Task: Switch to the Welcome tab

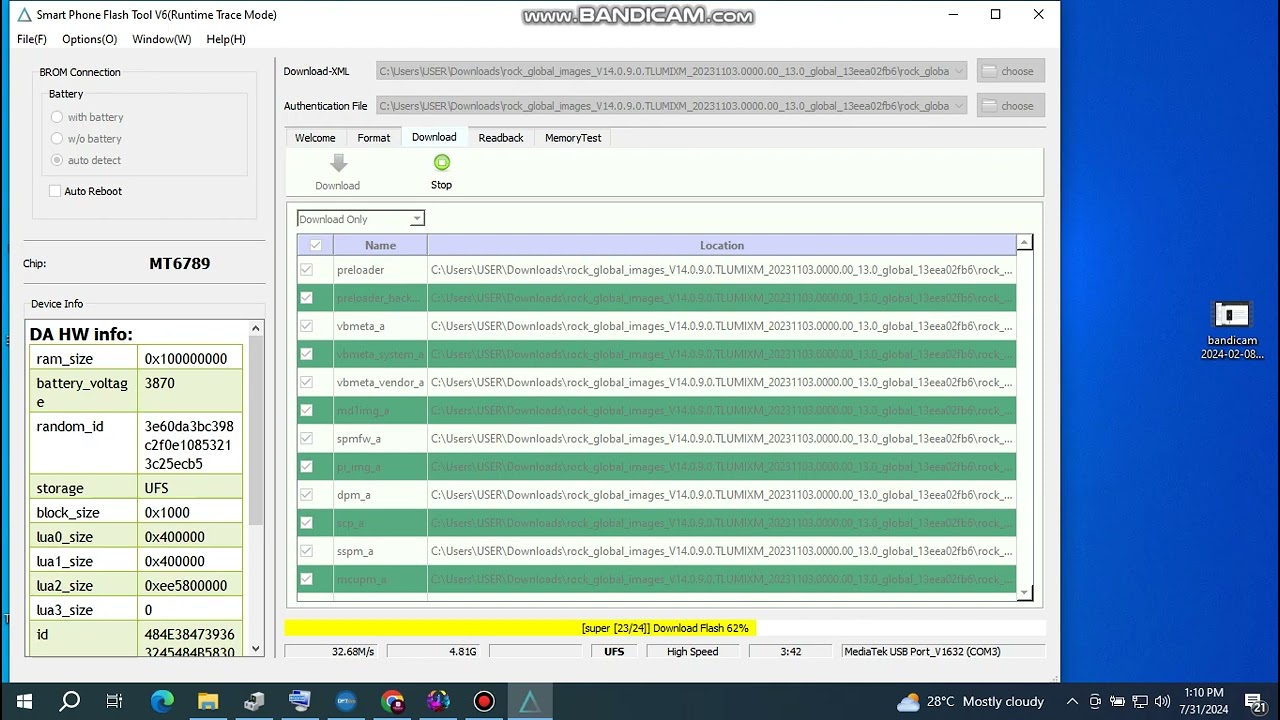Action: point(315,138)
